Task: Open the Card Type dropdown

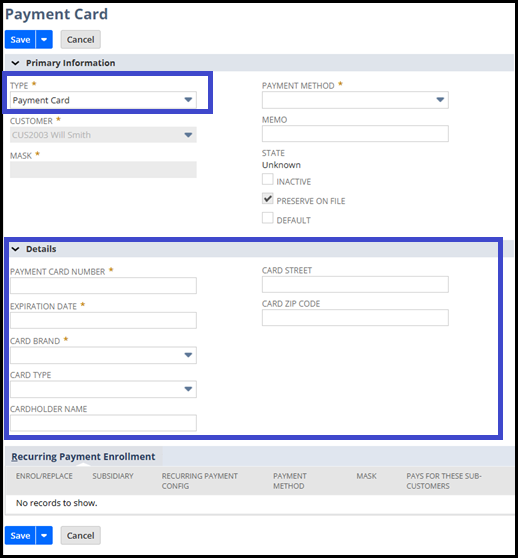Action: tap(103, 389)
